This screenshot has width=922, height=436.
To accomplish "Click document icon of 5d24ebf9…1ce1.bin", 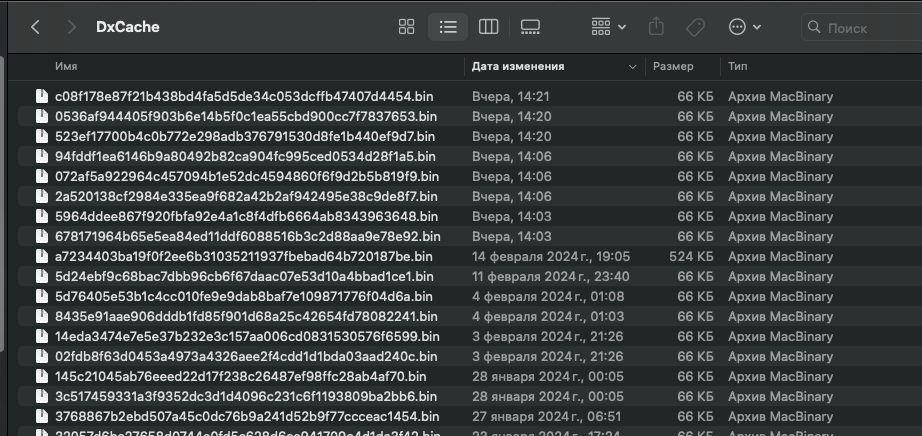I will pos(41,277).
